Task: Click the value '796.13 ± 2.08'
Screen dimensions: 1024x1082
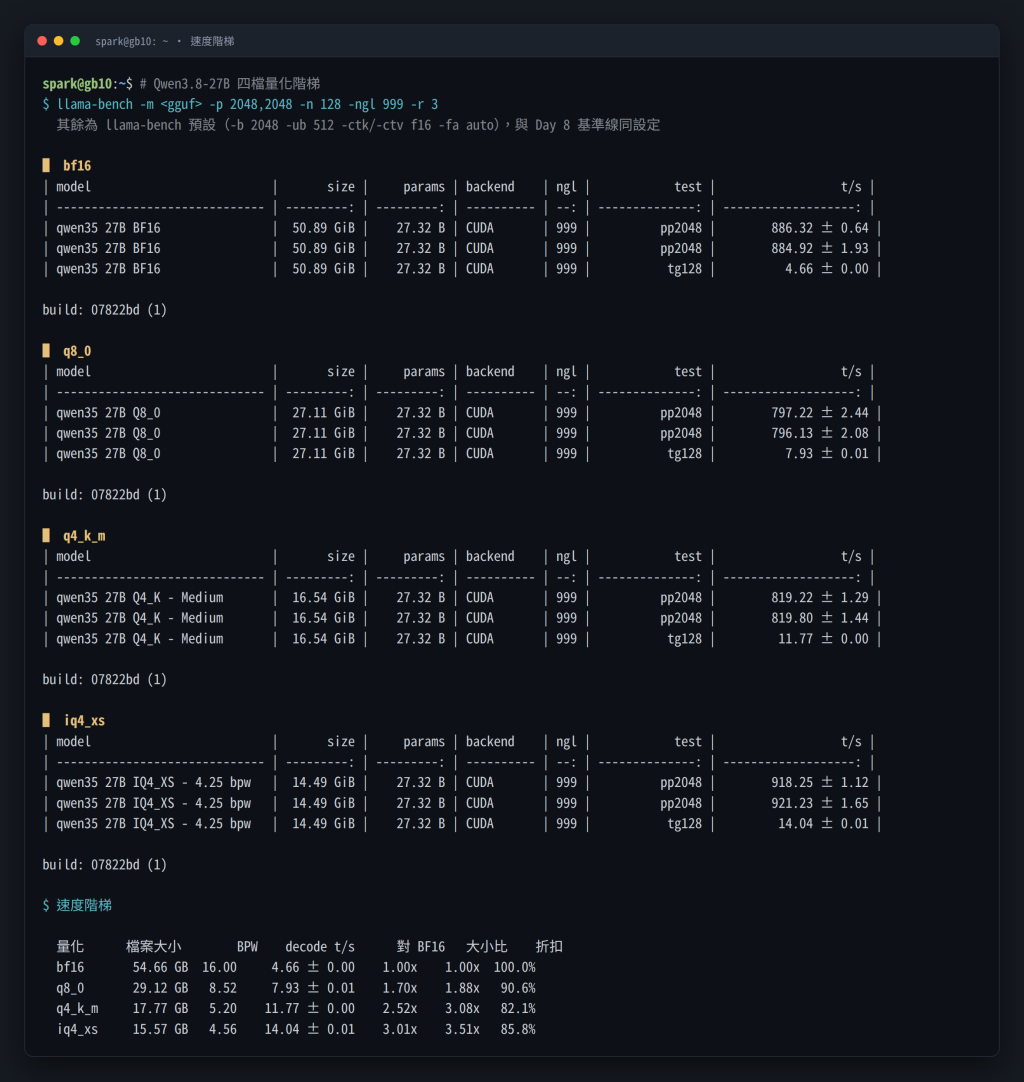Action: (820, 433)
